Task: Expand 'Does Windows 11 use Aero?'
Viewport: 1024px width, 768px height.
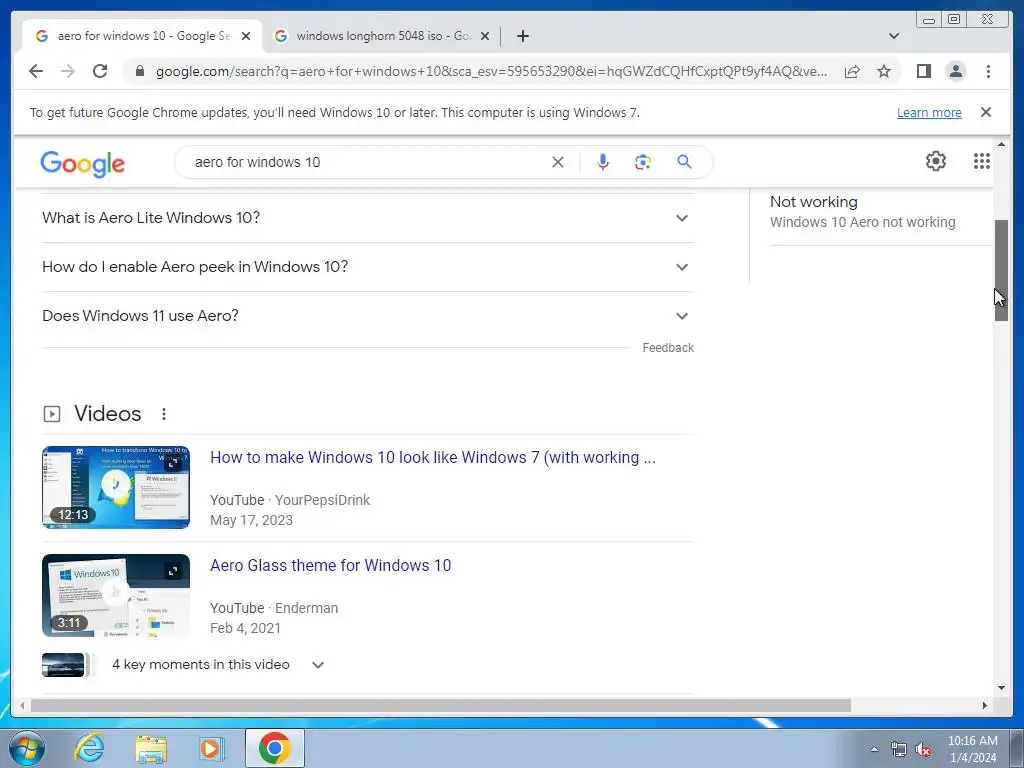Action: pos(367,316)
